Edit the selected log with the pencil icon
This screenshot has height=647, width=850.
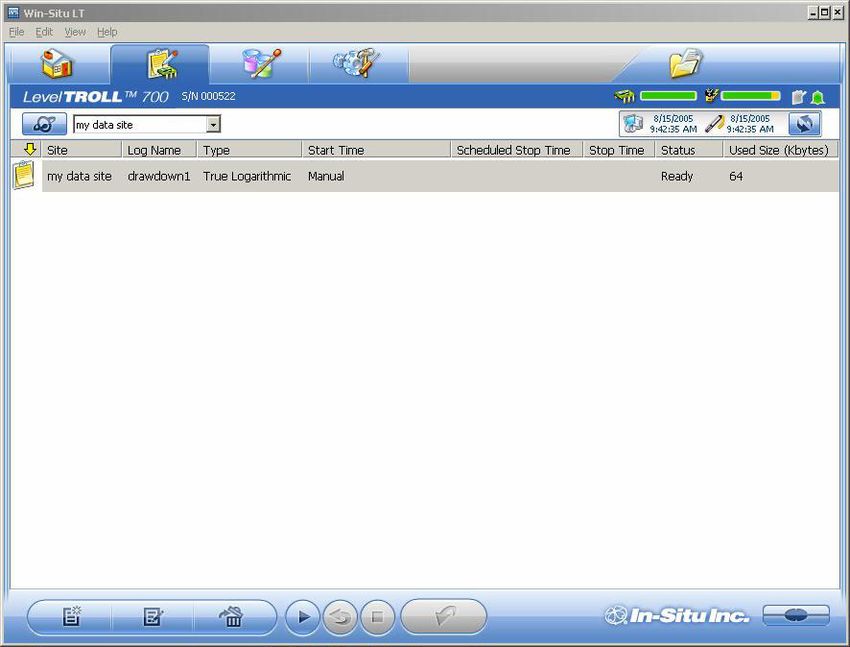153,616
